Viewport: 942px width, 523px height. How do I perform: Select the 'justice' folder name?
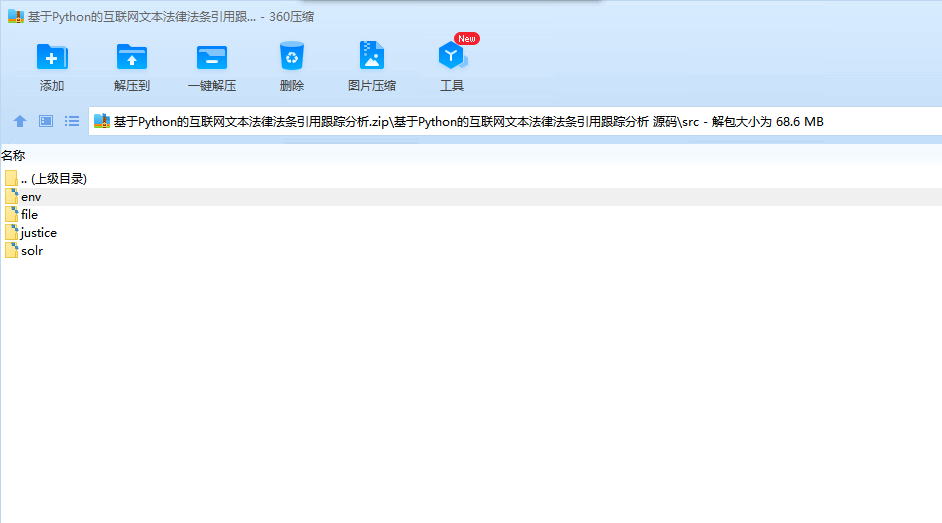39,233
